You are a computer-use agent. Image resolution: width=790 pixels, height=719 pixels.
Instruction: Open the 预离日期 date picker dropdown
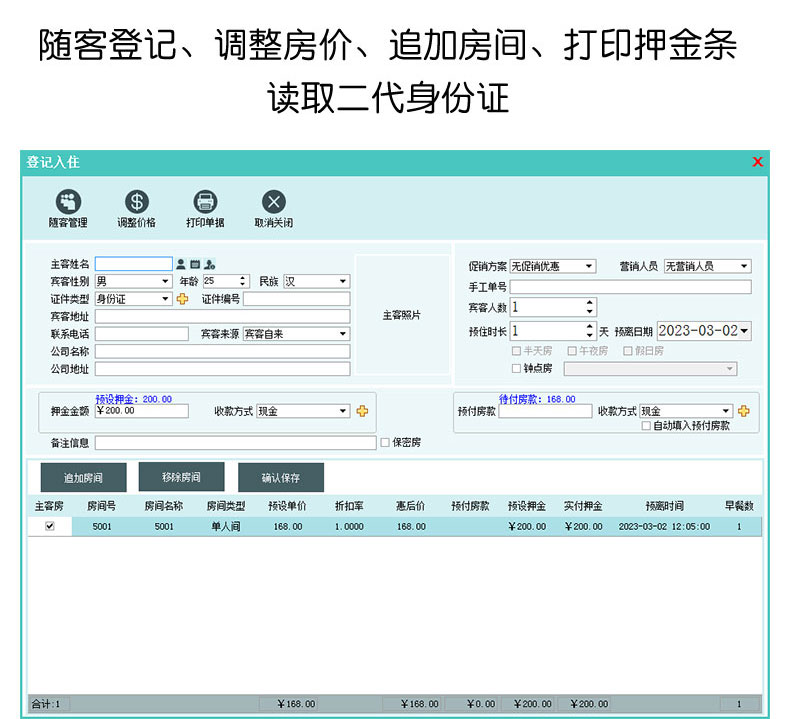click(x=745, y=331)
